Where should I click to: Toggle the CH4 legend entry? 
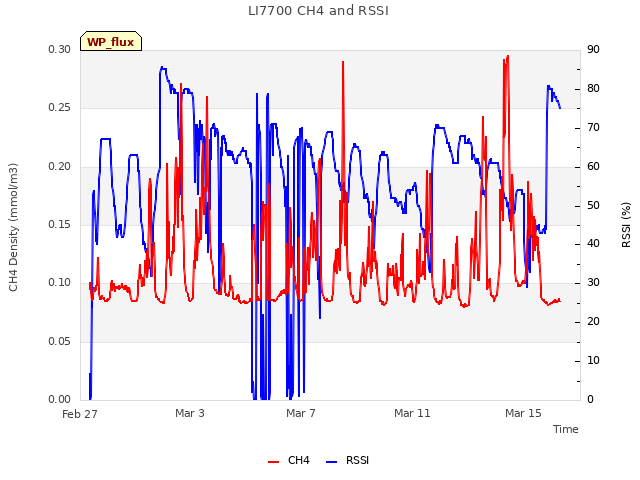pyautogui.click(x=289, y=460)
